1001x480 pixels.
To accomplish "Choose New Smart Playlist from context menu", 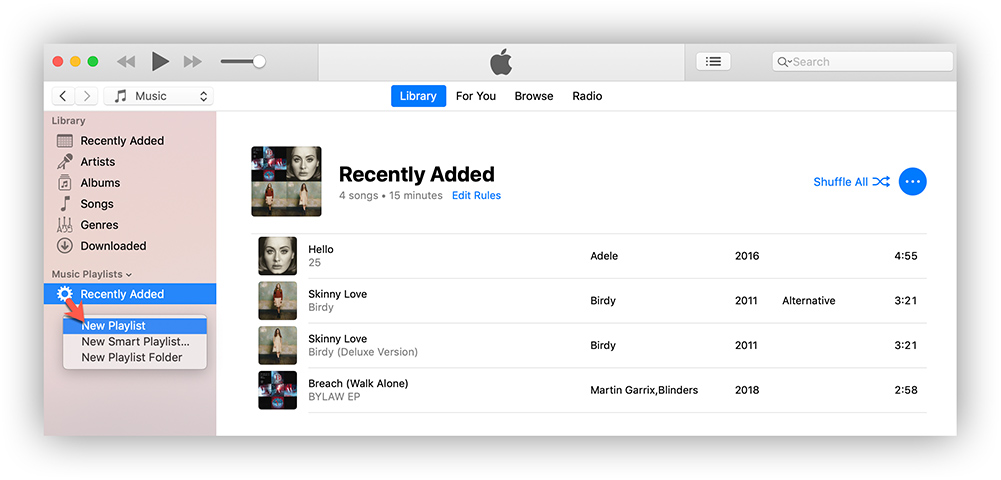I will click(x=135, y=342).
